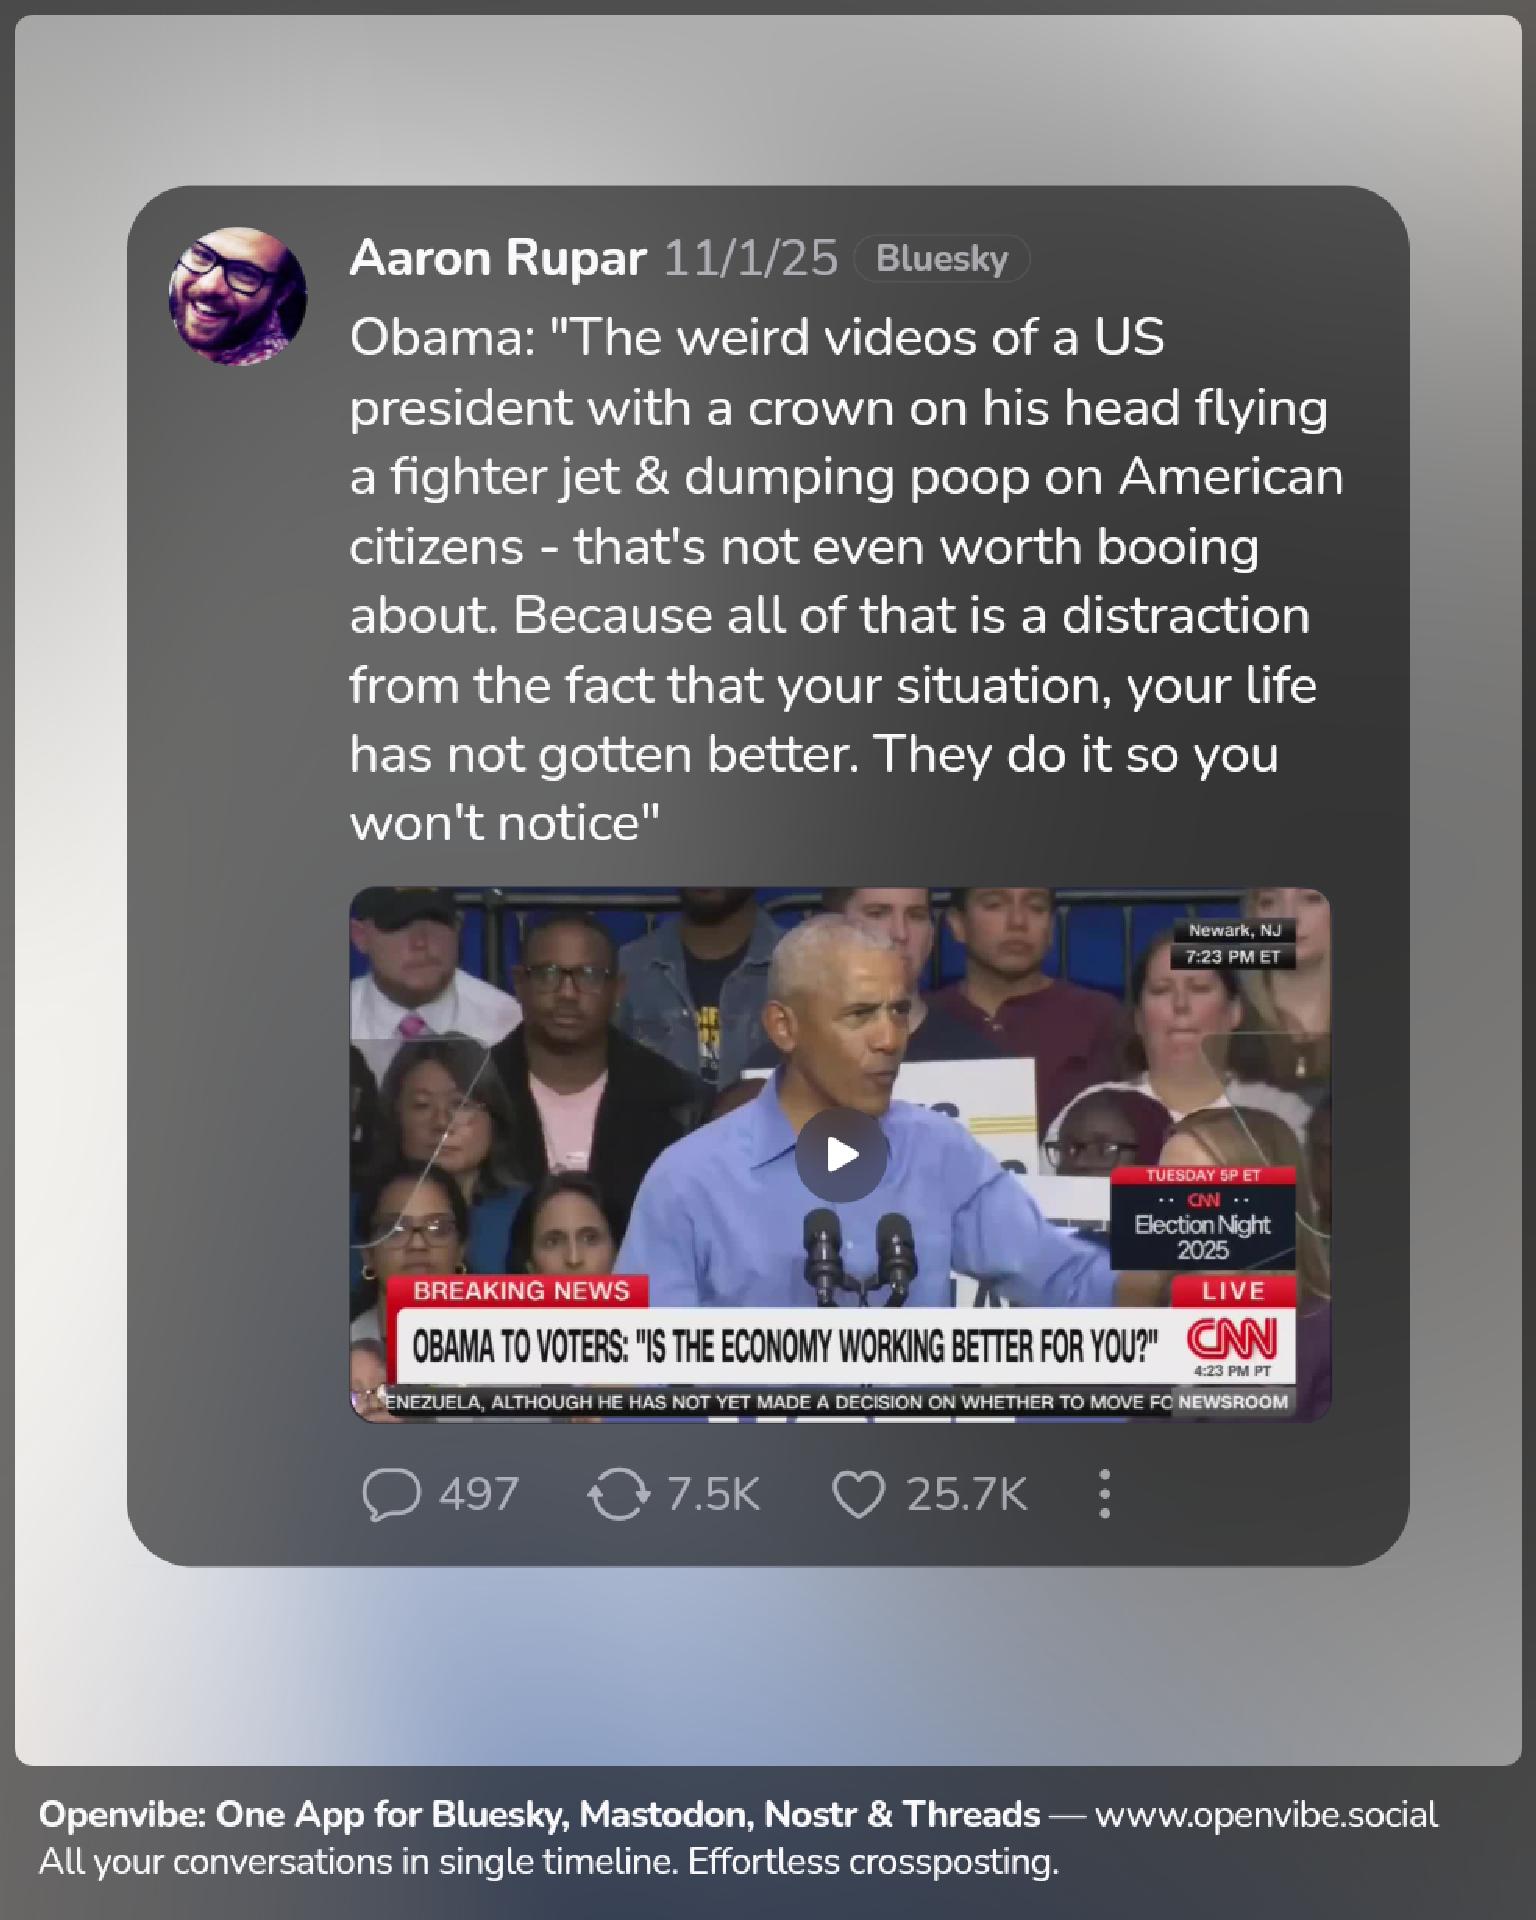Open Aaron Rupar's profile avatar
This screenshot has width=1536, height=1920.
click(x=238, y=296)
